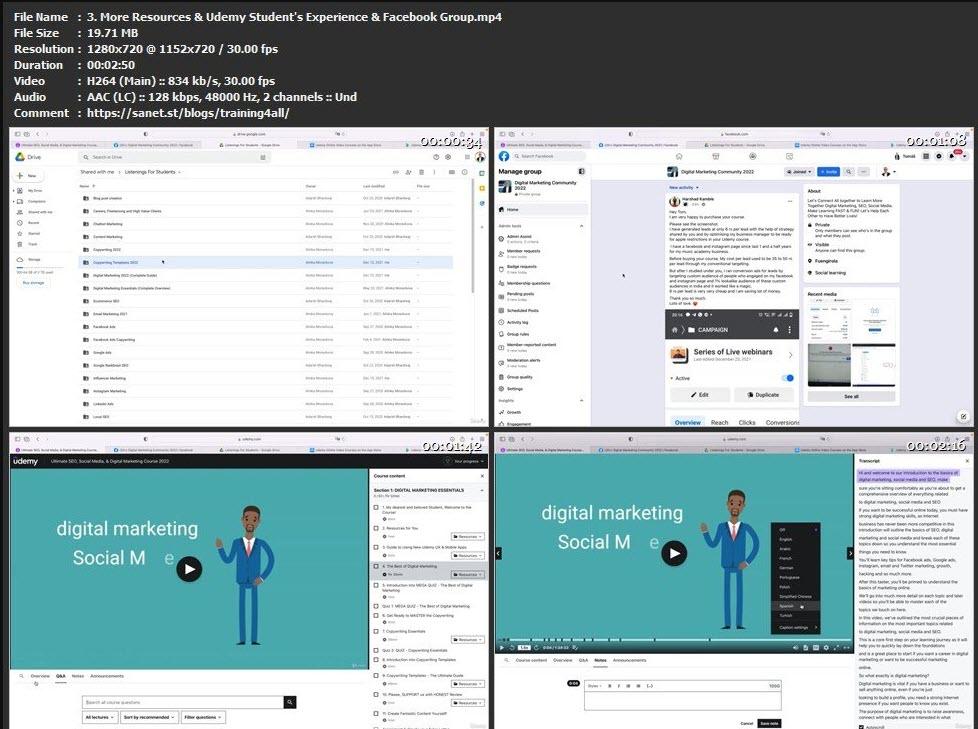Check lecture 2 Resources for You
Viewport: 978px width, 729px height.
[376, 528]
